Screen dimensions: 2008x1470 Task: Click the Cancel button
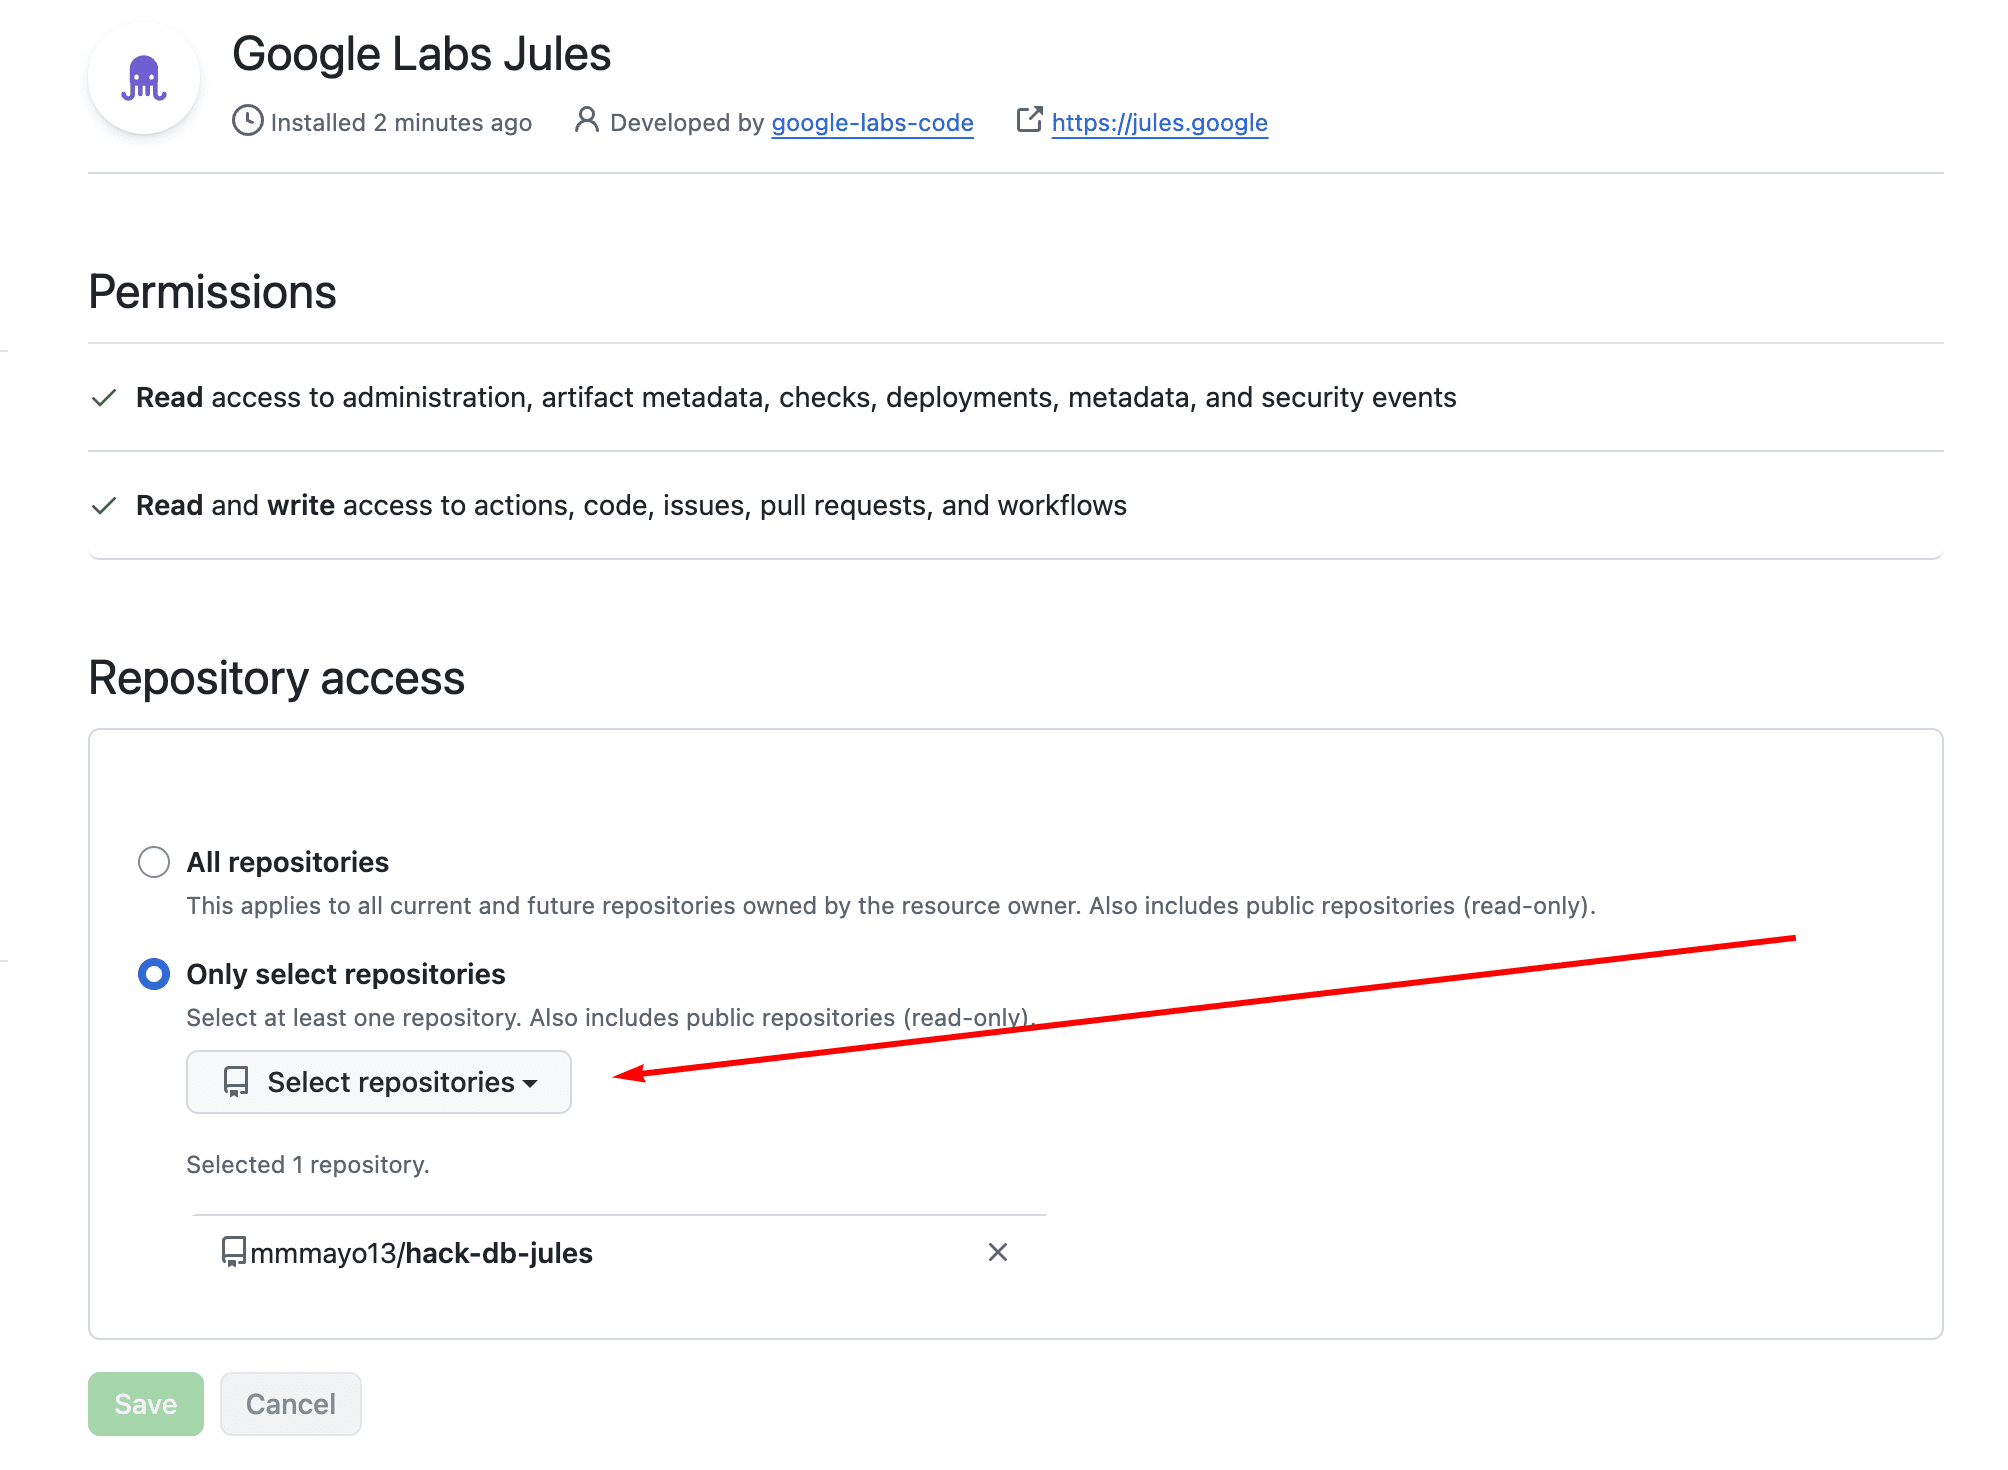click(x=290, y=1403)
